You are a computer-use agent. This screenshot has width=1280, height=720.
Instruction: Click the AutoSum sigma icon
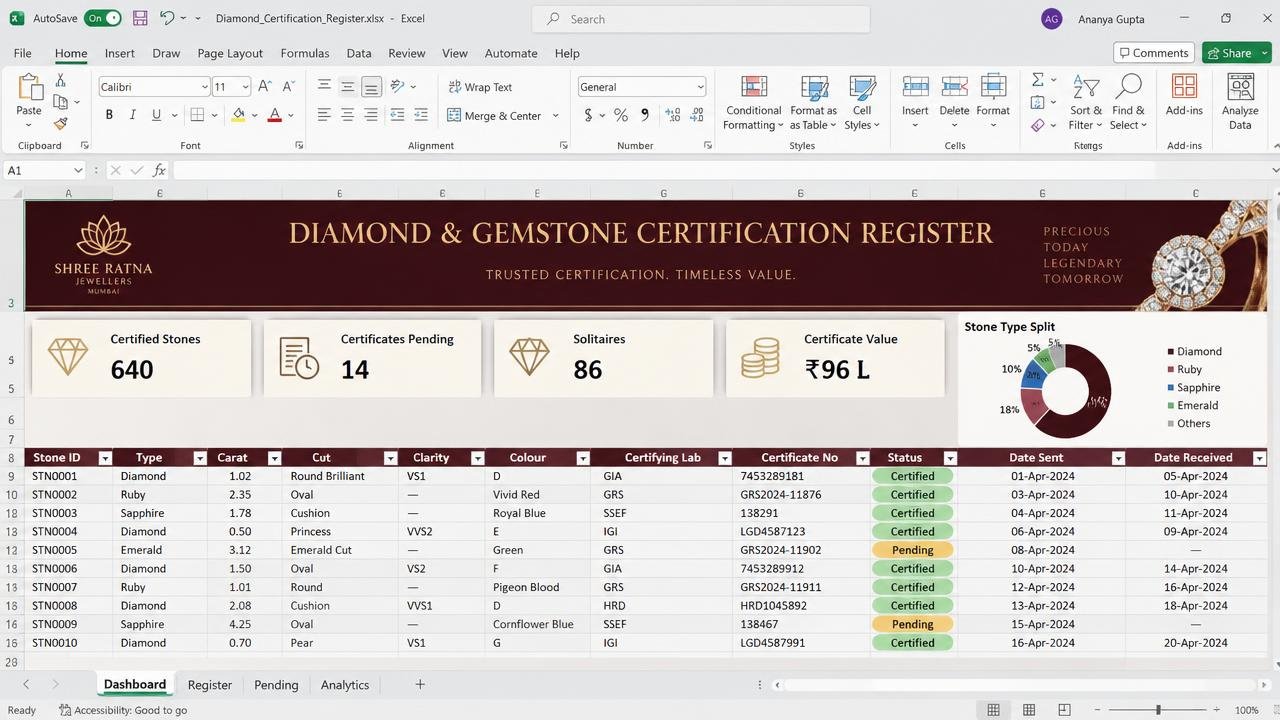pyautogui.click(x=1038, y=79)
